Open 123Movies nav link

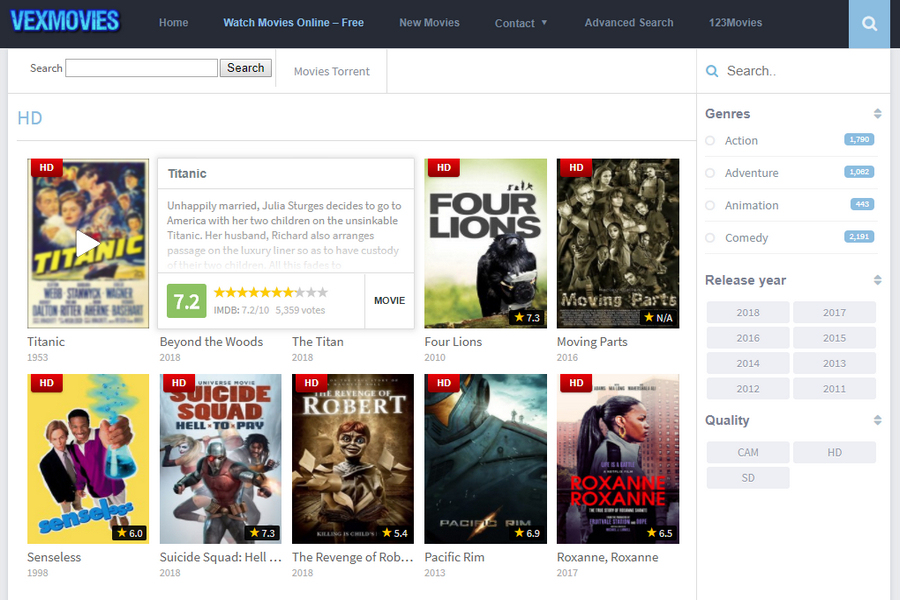(735, 23)
